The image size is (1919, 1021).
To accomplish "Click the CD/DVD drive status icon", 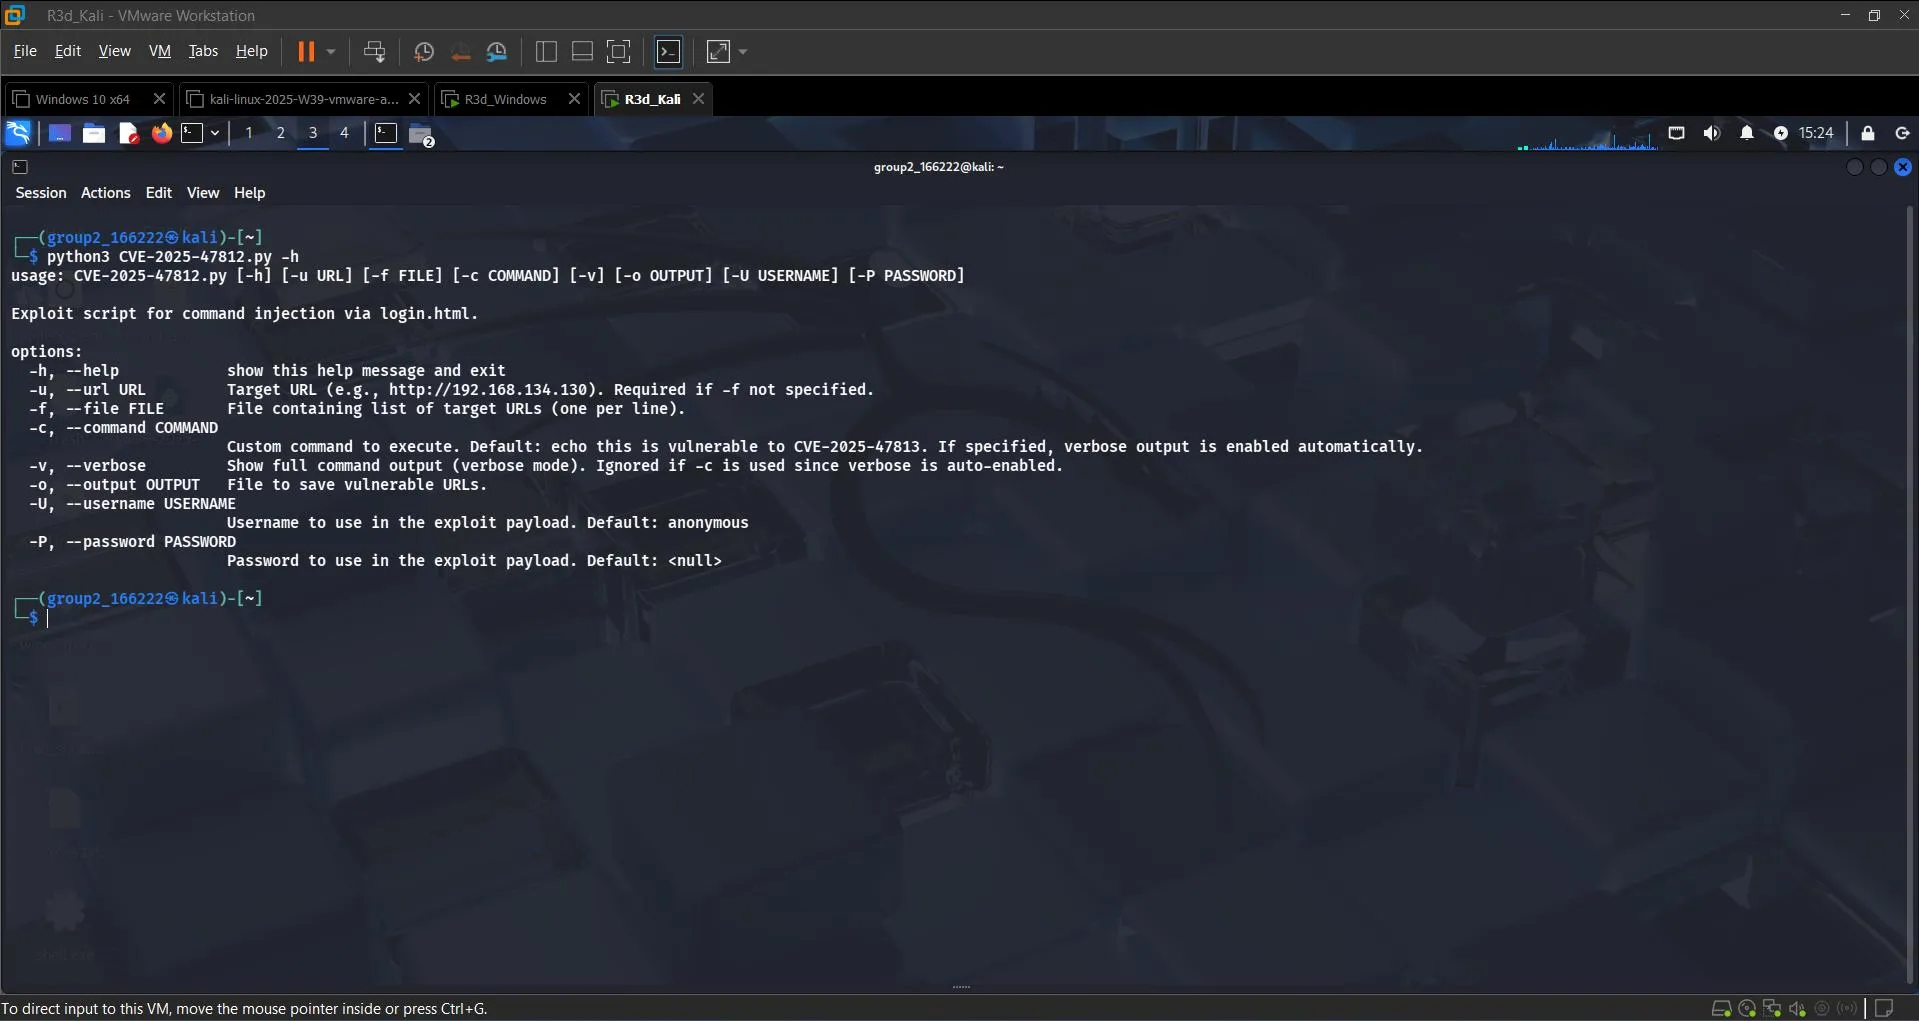I will point(1747,1008).
